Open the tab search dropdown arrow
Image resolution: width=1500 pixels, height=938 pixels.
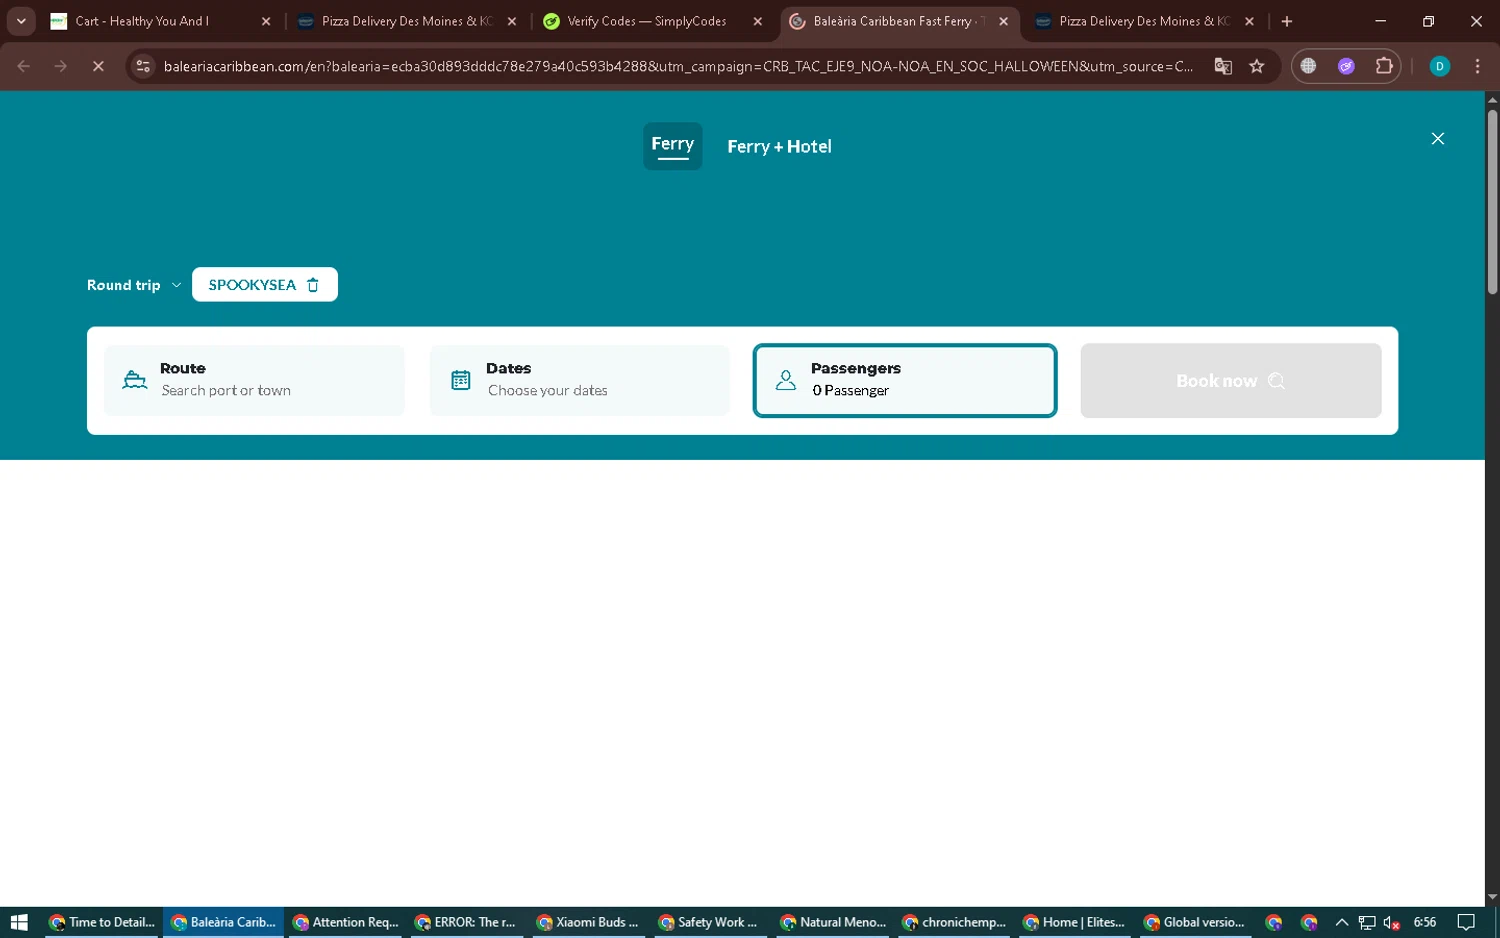(21, 21)
